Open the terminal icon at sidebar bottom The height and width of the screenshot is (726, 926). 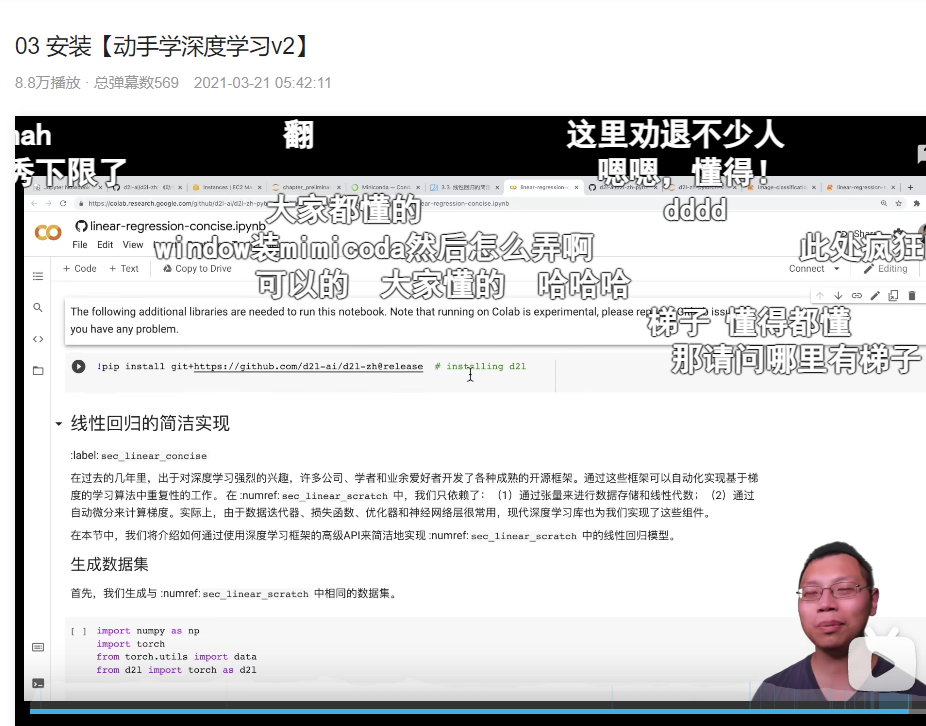38,683
